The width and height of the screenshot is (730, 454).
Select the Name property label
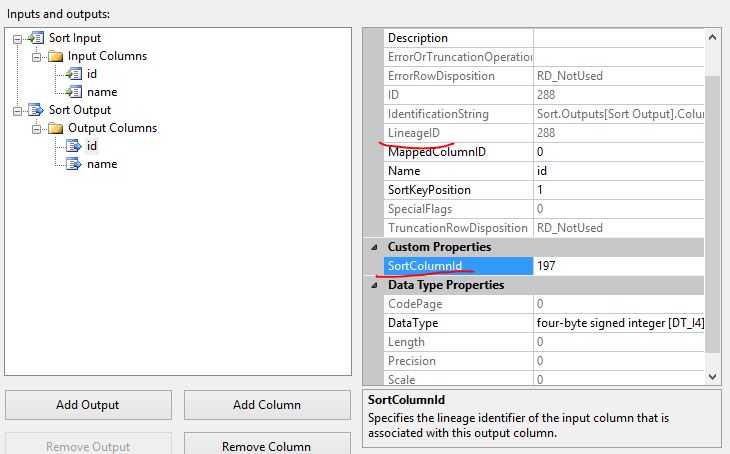(x=404, y=171)
